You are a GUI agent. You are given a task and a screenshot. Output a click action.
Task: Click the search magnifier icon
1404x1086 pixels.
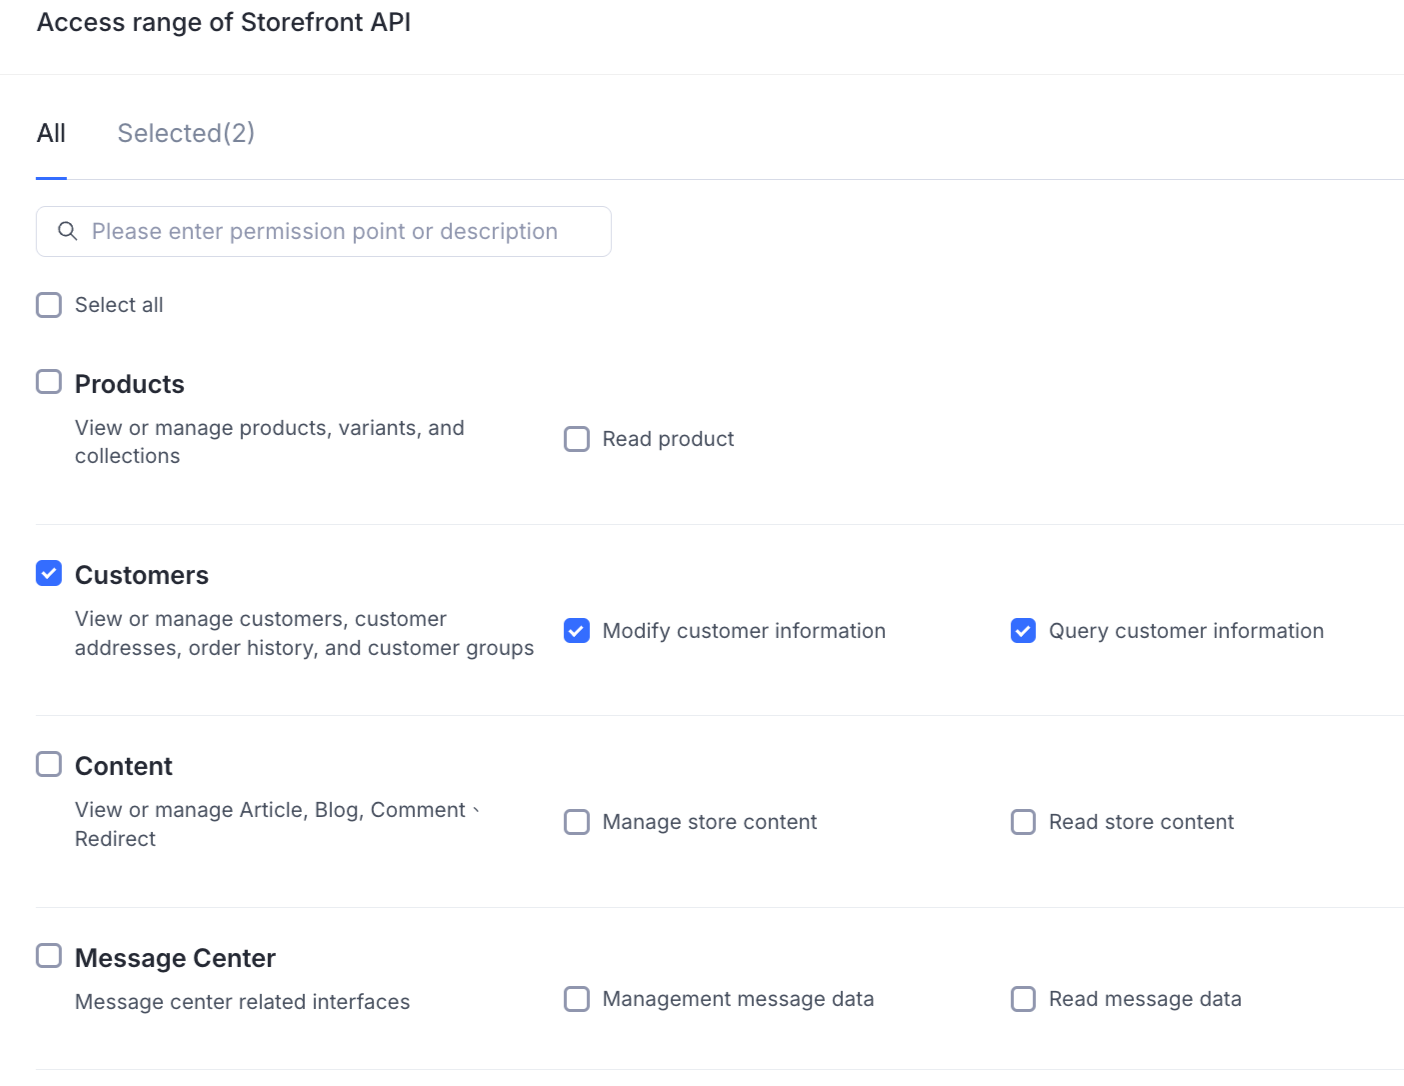tap(68, 231)
